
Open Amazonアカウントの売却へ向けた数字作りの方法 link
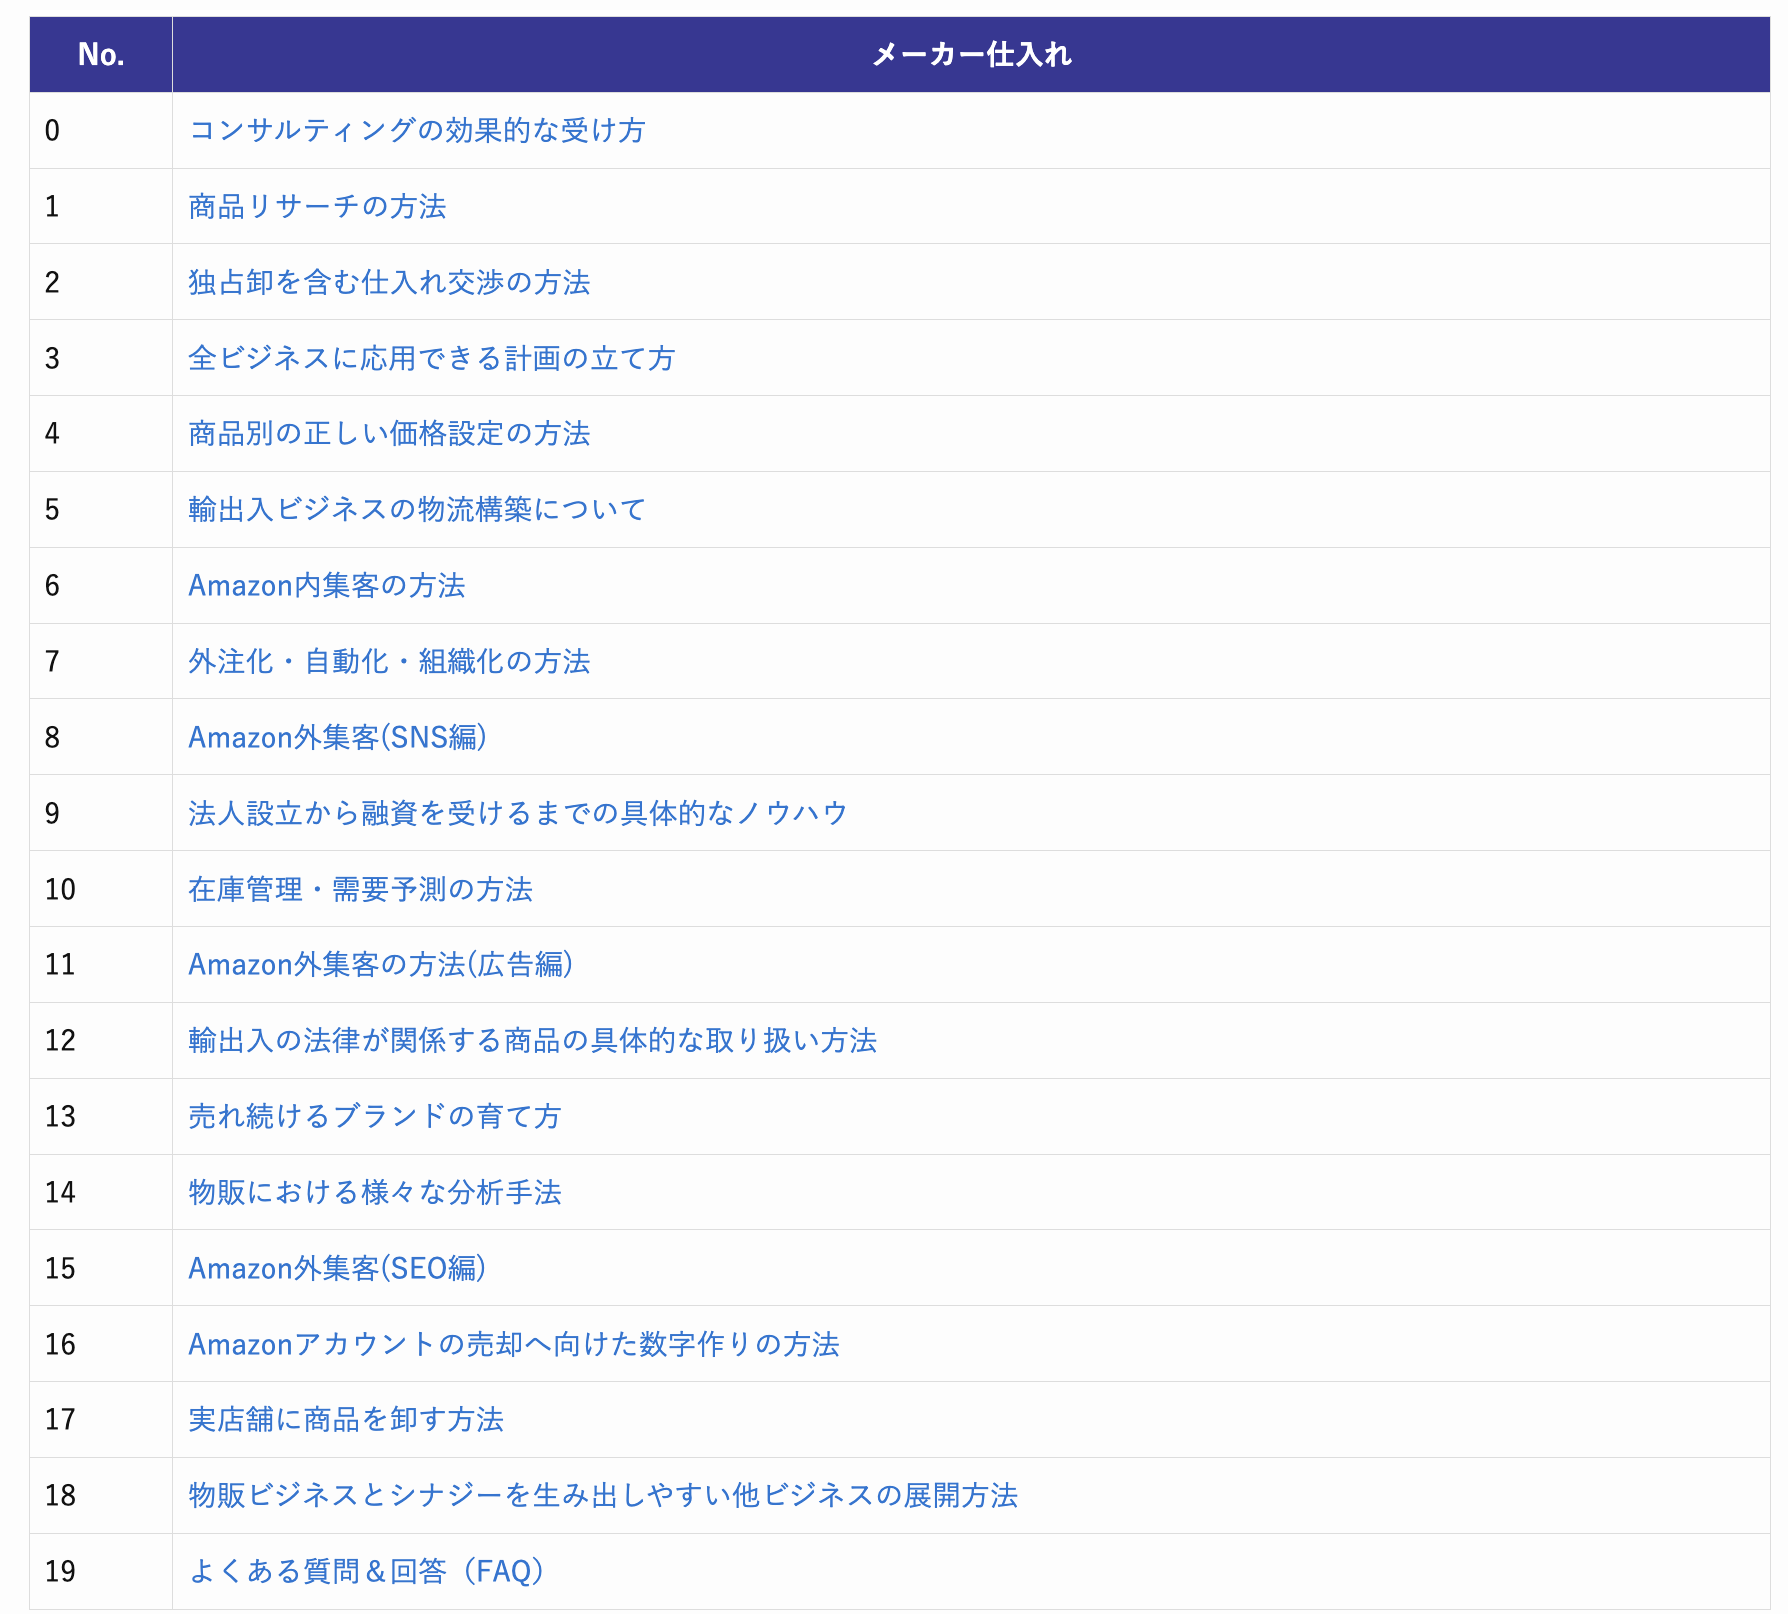(514, 1345)
